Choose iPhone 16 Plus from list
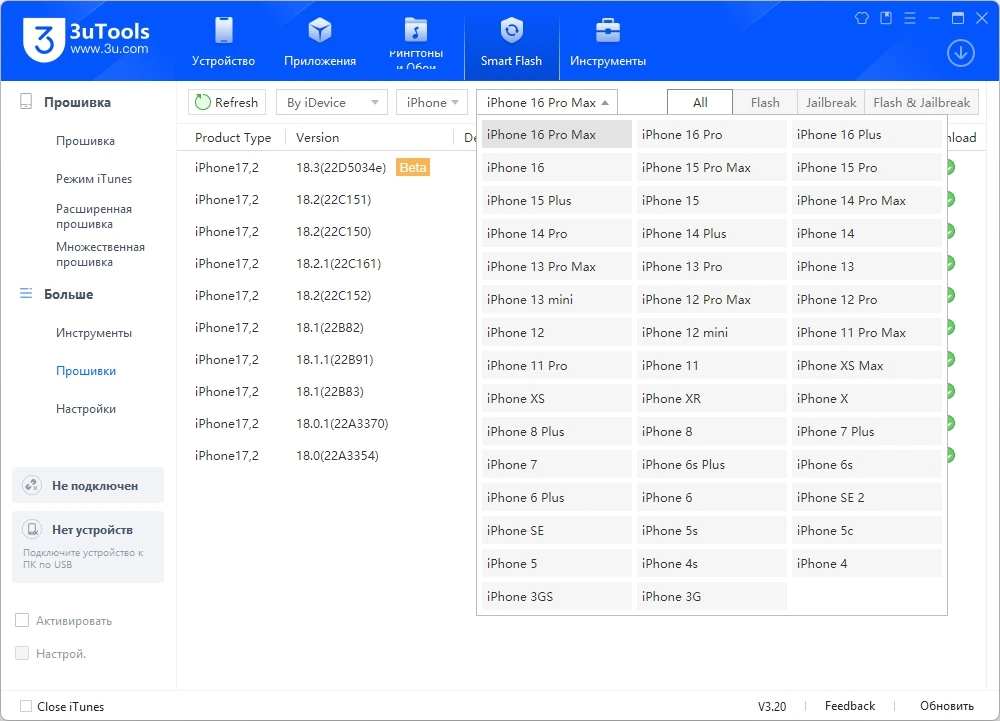This screenshot has height=721, width=1000. pos(866,135)
